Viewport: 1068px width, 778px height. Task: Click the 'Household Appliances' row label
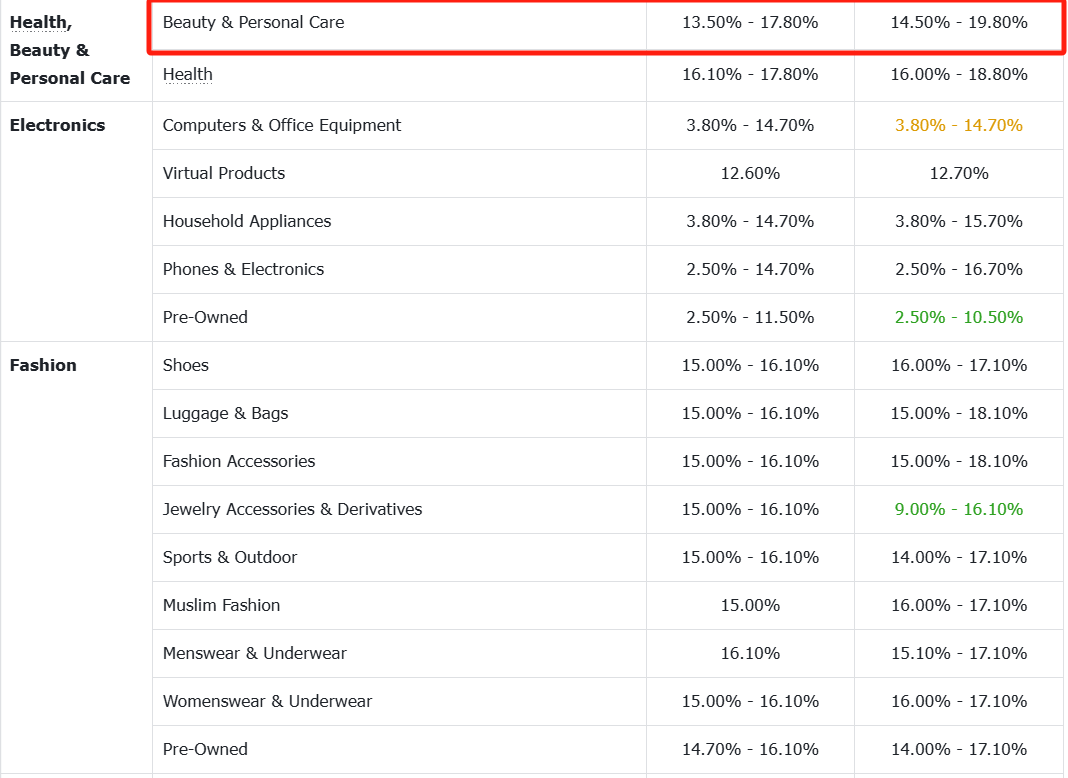[247, 221]
